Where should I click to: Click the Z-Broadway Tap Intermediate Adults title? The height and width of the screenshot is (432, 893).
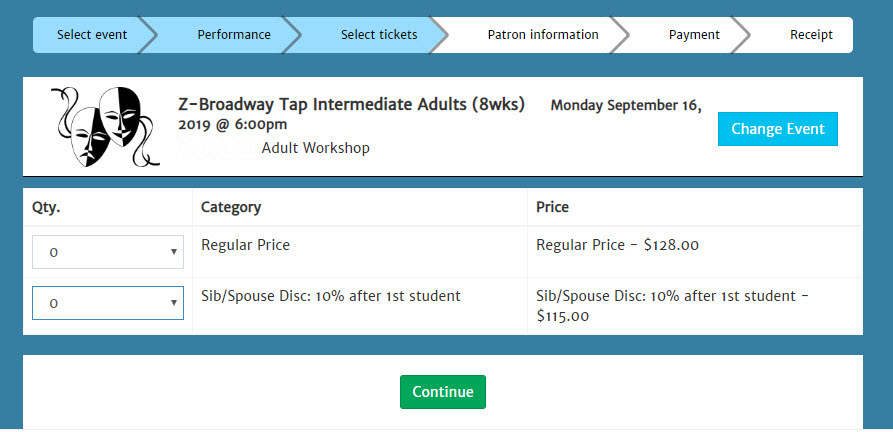(x=351, y=105)
